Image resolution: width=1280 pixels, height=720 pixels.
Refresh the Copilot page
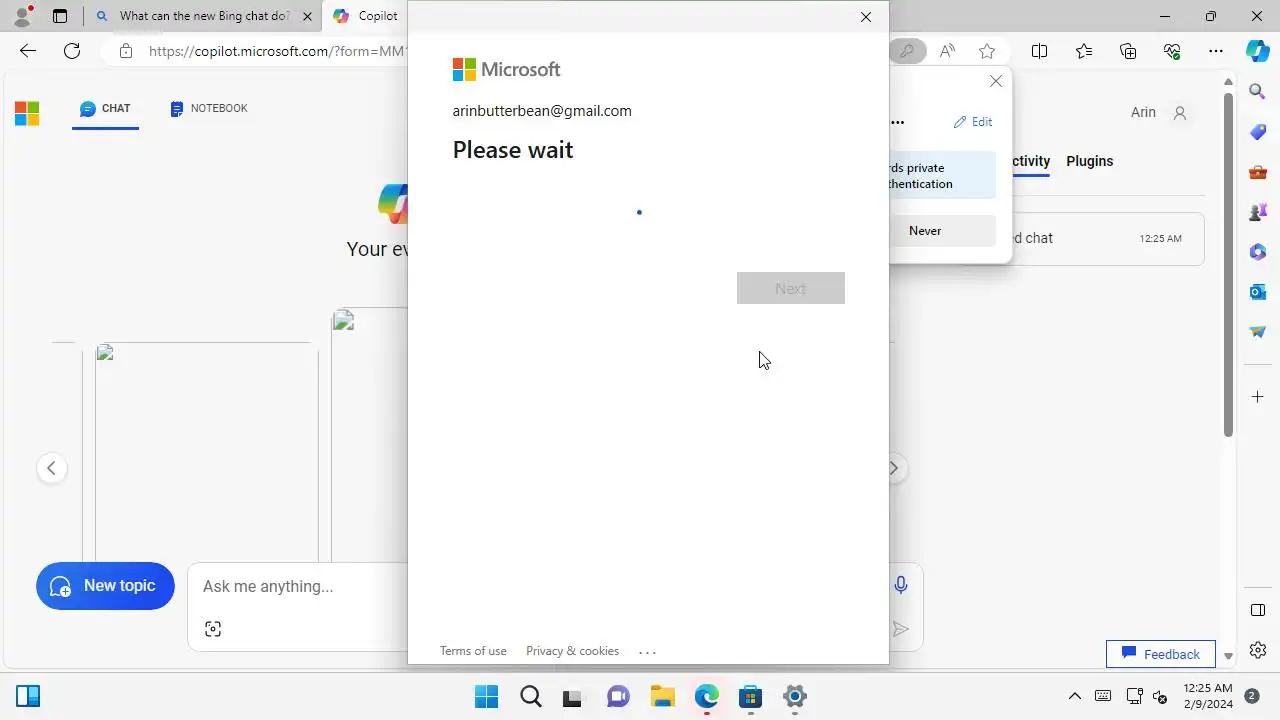(x=72, y=51)
